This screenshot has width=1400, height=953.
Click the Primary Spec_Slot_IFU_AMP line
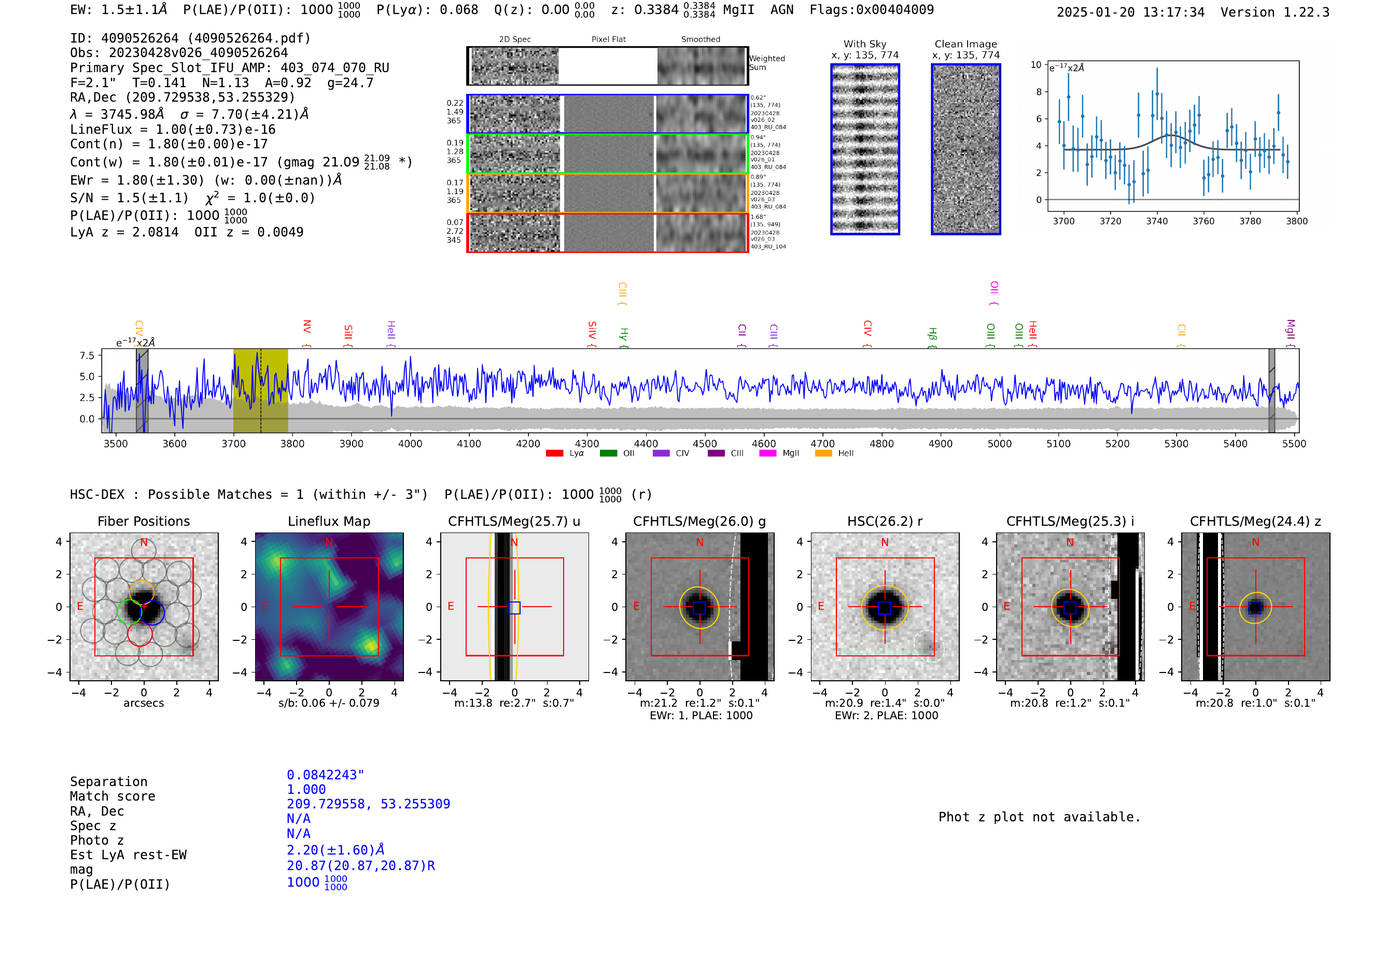click(x=230, y=68)
